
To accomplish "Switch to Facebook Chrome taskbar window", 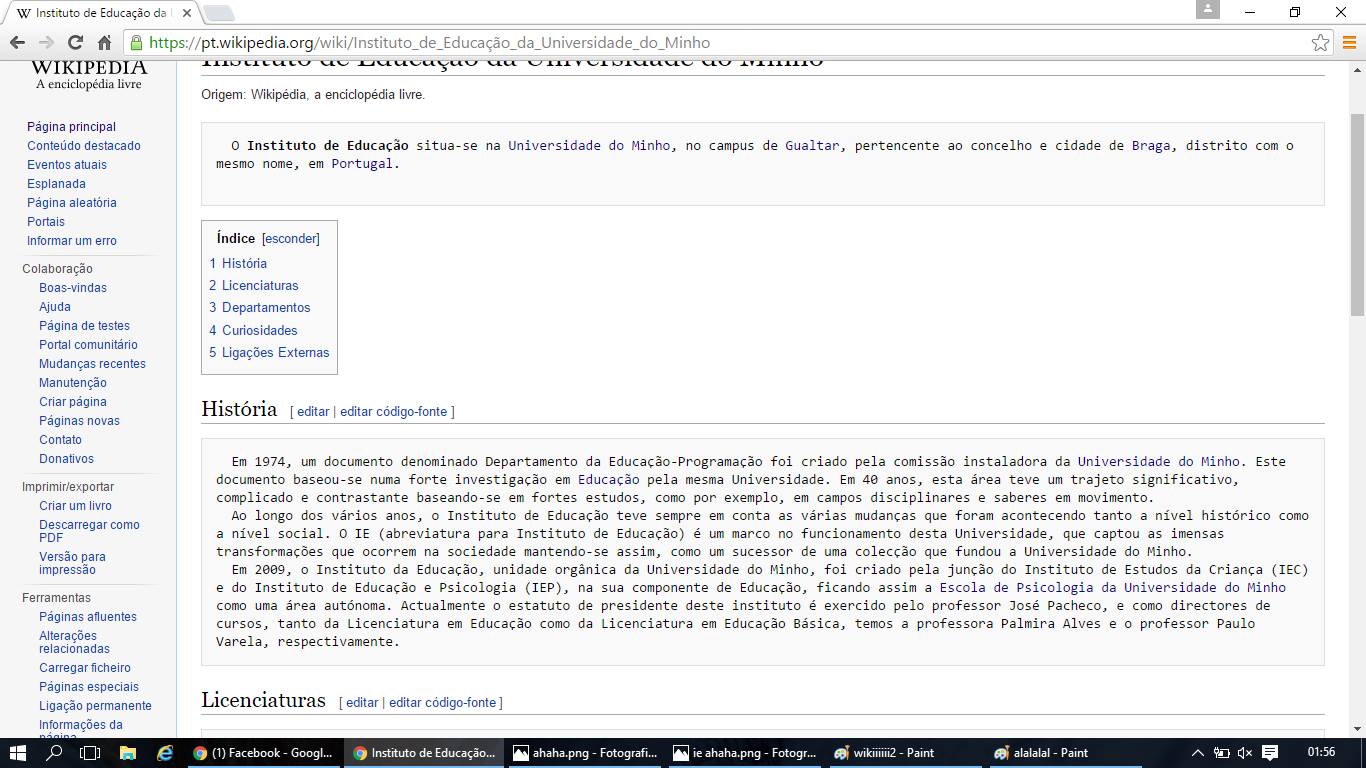I will click(x=263, y=753).
